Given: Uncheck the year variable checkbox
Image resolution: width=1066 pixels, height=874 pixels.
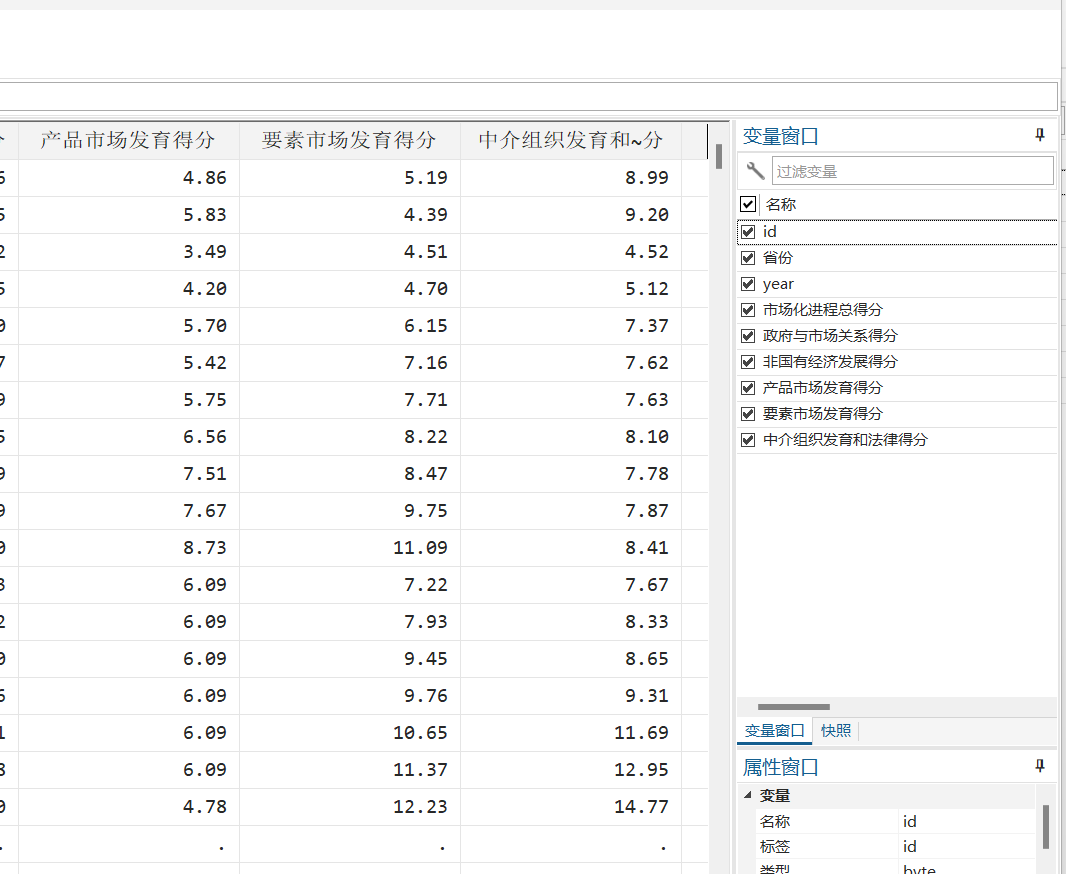Looking at the screenshot, I should pos(748,284).
